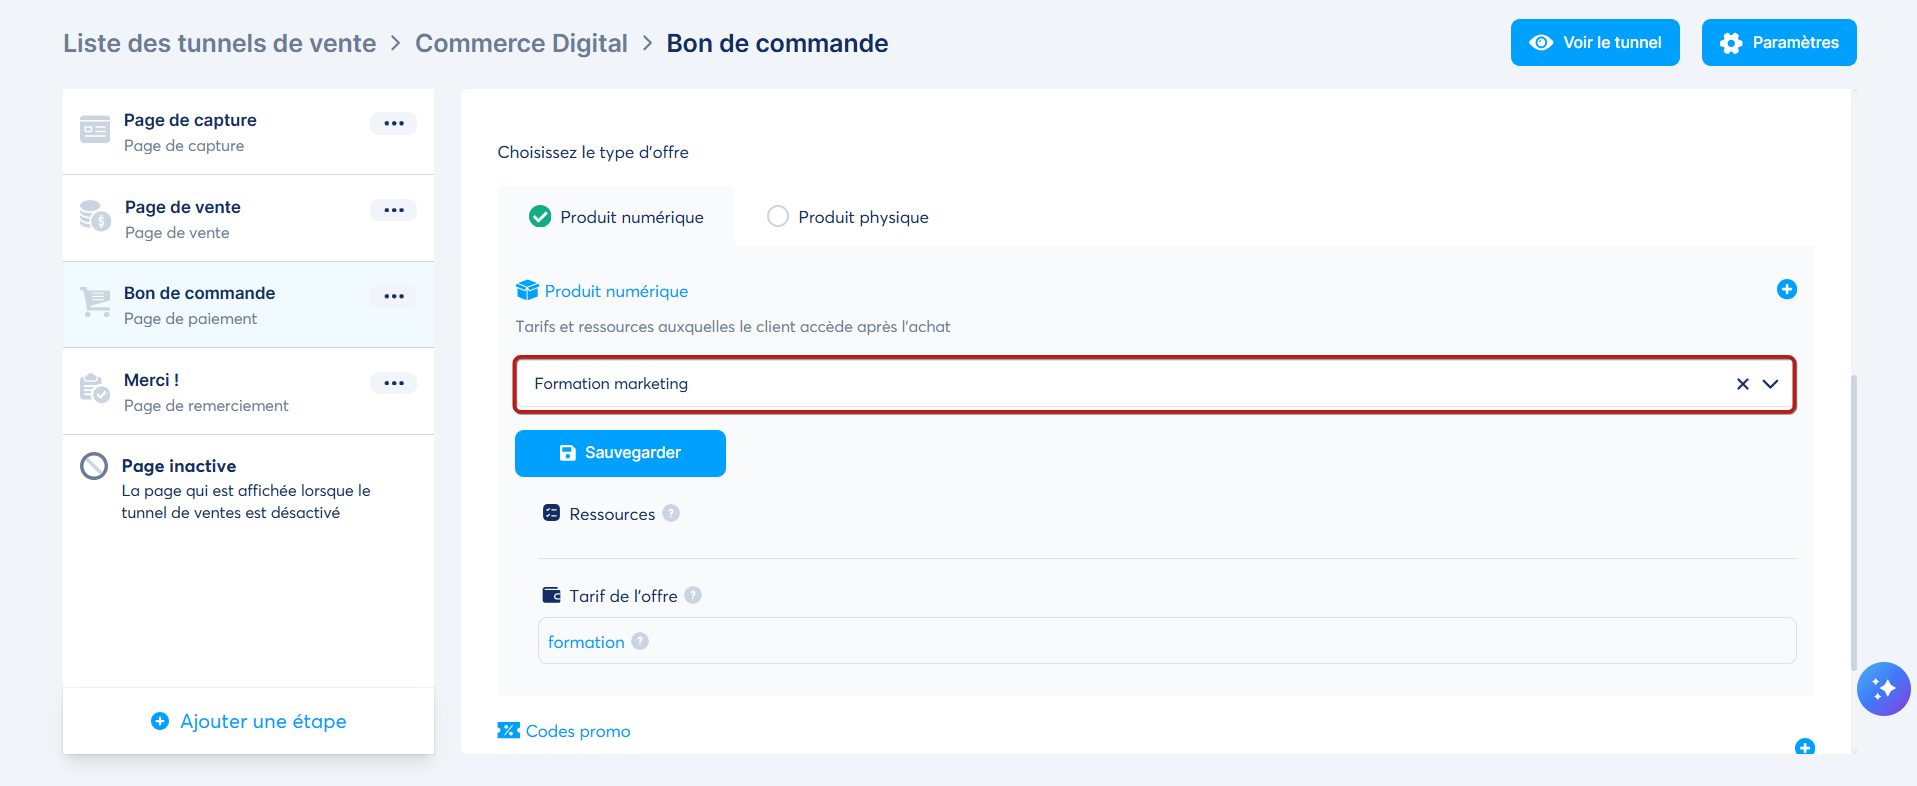
Task: Select Produit numérique radio option
Action: click(540, 216)
